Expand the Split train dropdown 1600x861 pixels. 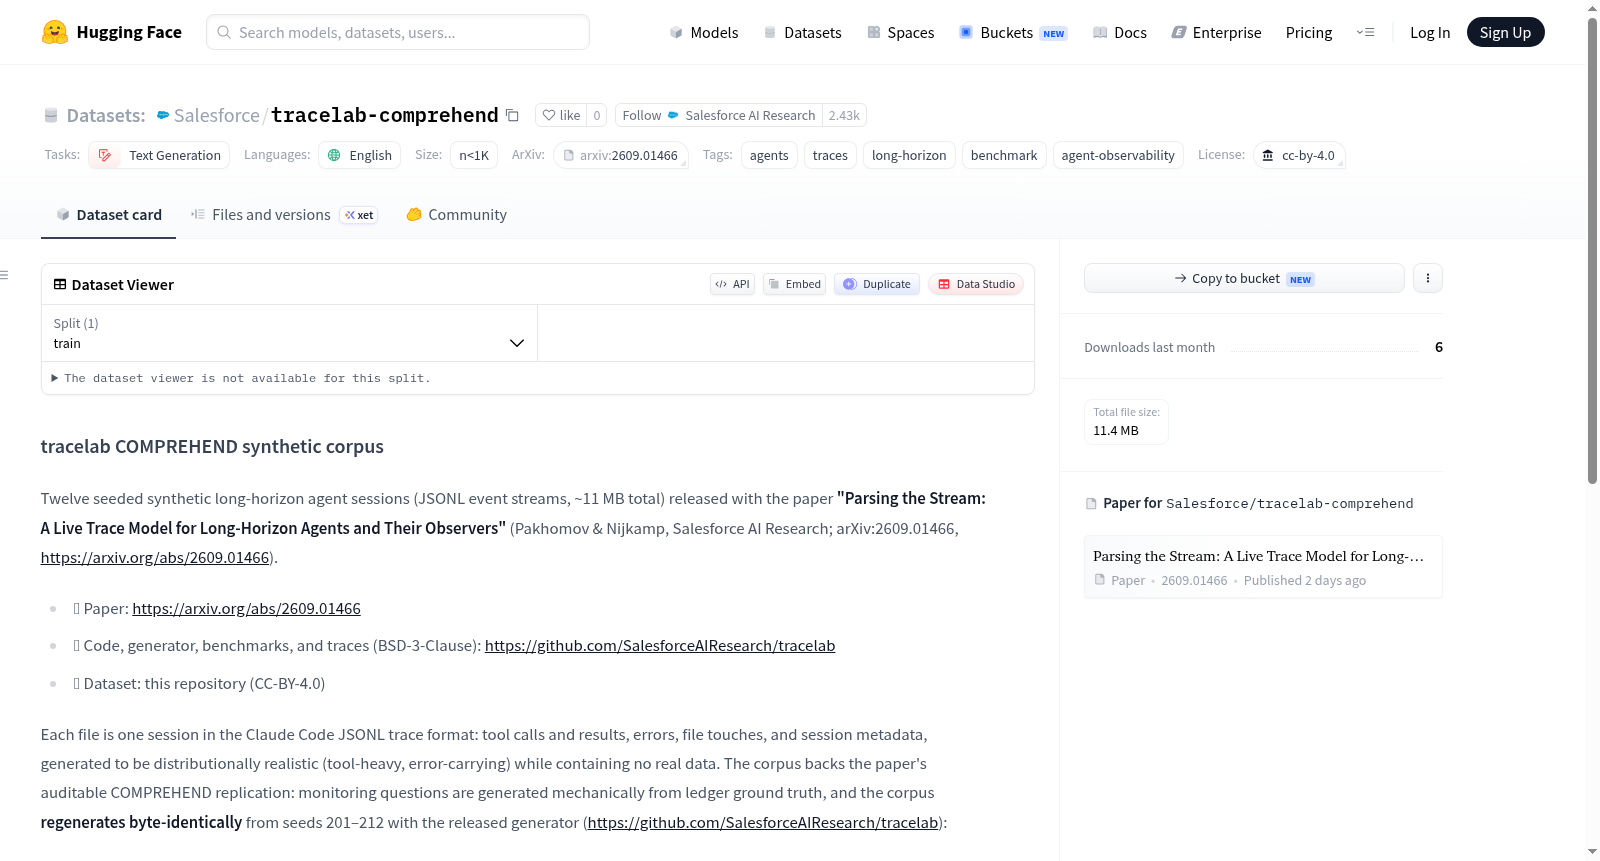tap(289, 333)
